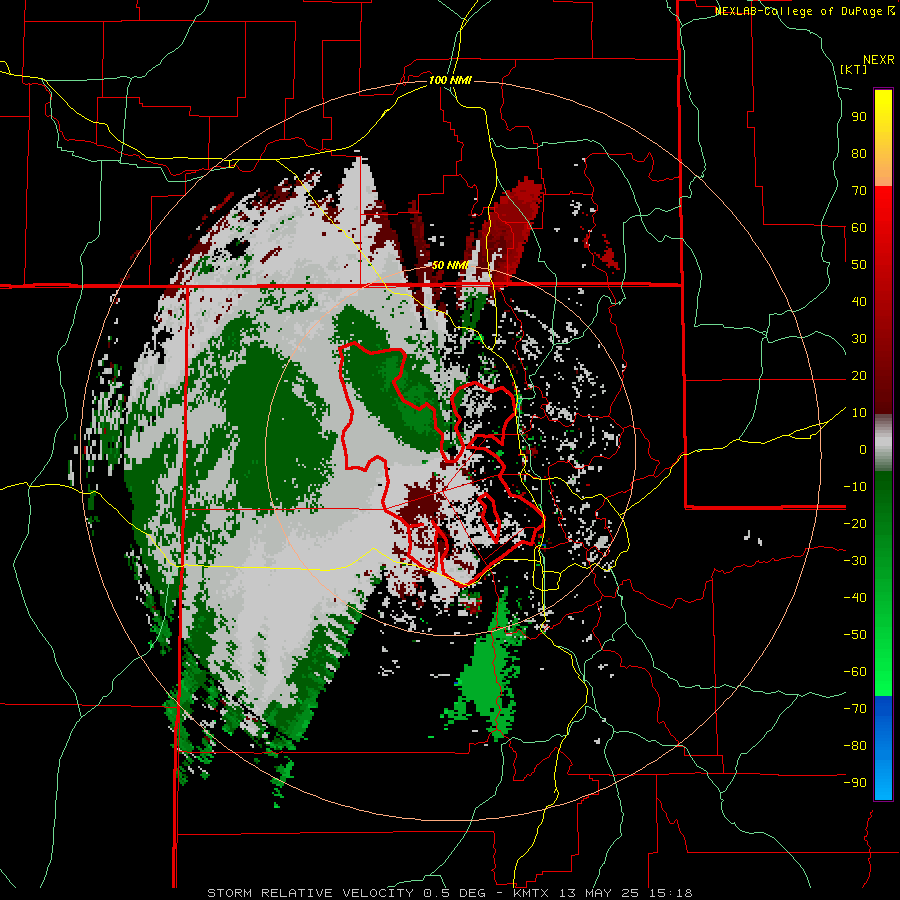Click the 90 value on velocity scale
The width and height of the screenshot is (900, 900).
tap(859, 117)
